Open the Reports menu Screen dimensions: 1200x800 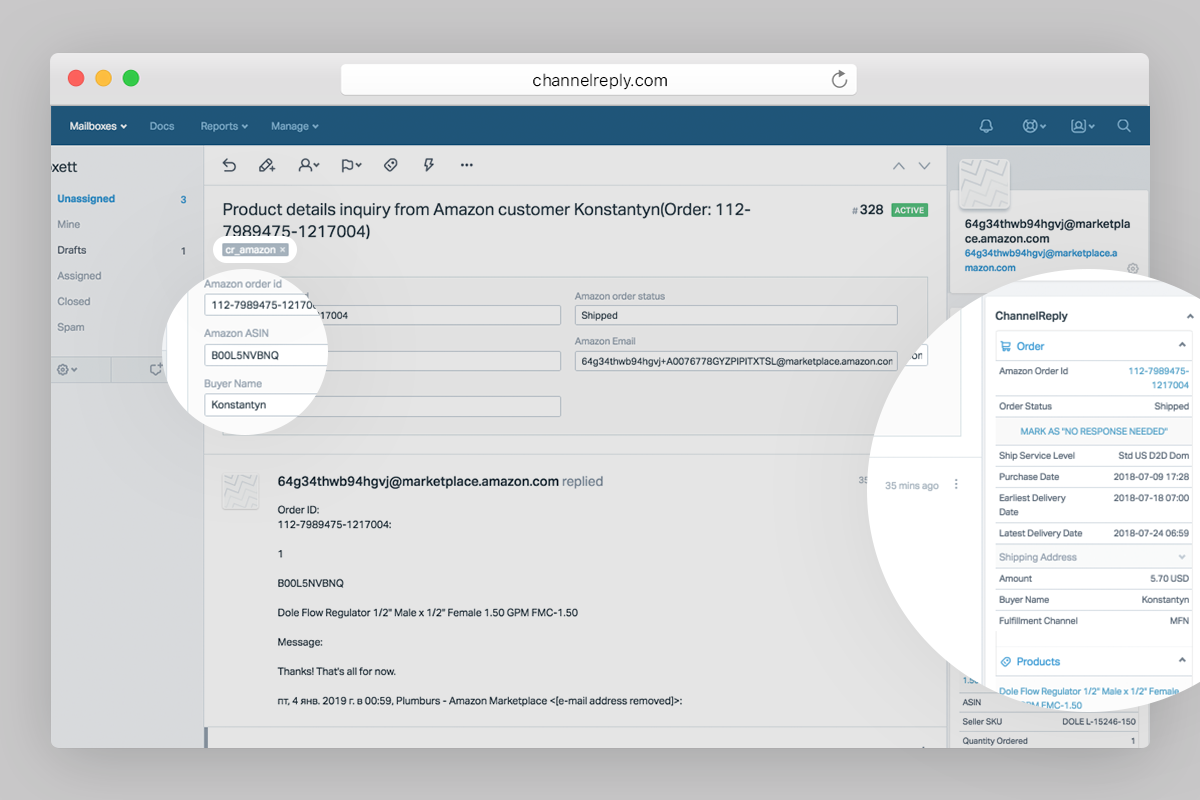point(224,126)
